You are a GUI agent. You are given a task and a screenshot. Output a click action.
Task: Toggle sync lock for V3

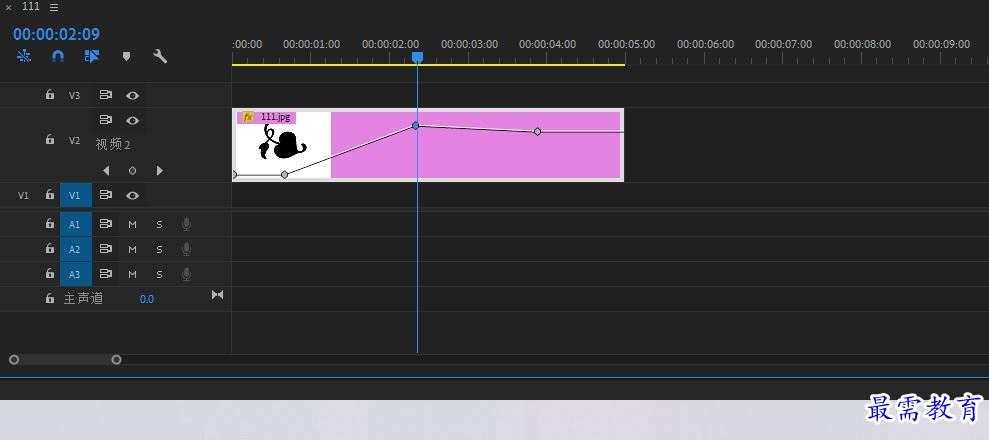(105, 95)
